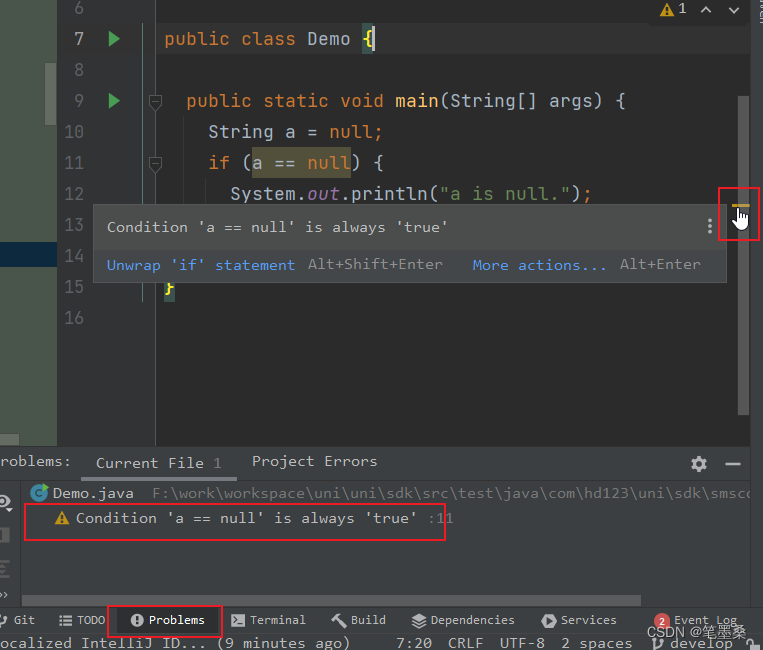Switch to Project Errors tab
This screenshot has height=650, width=763.
314,461
